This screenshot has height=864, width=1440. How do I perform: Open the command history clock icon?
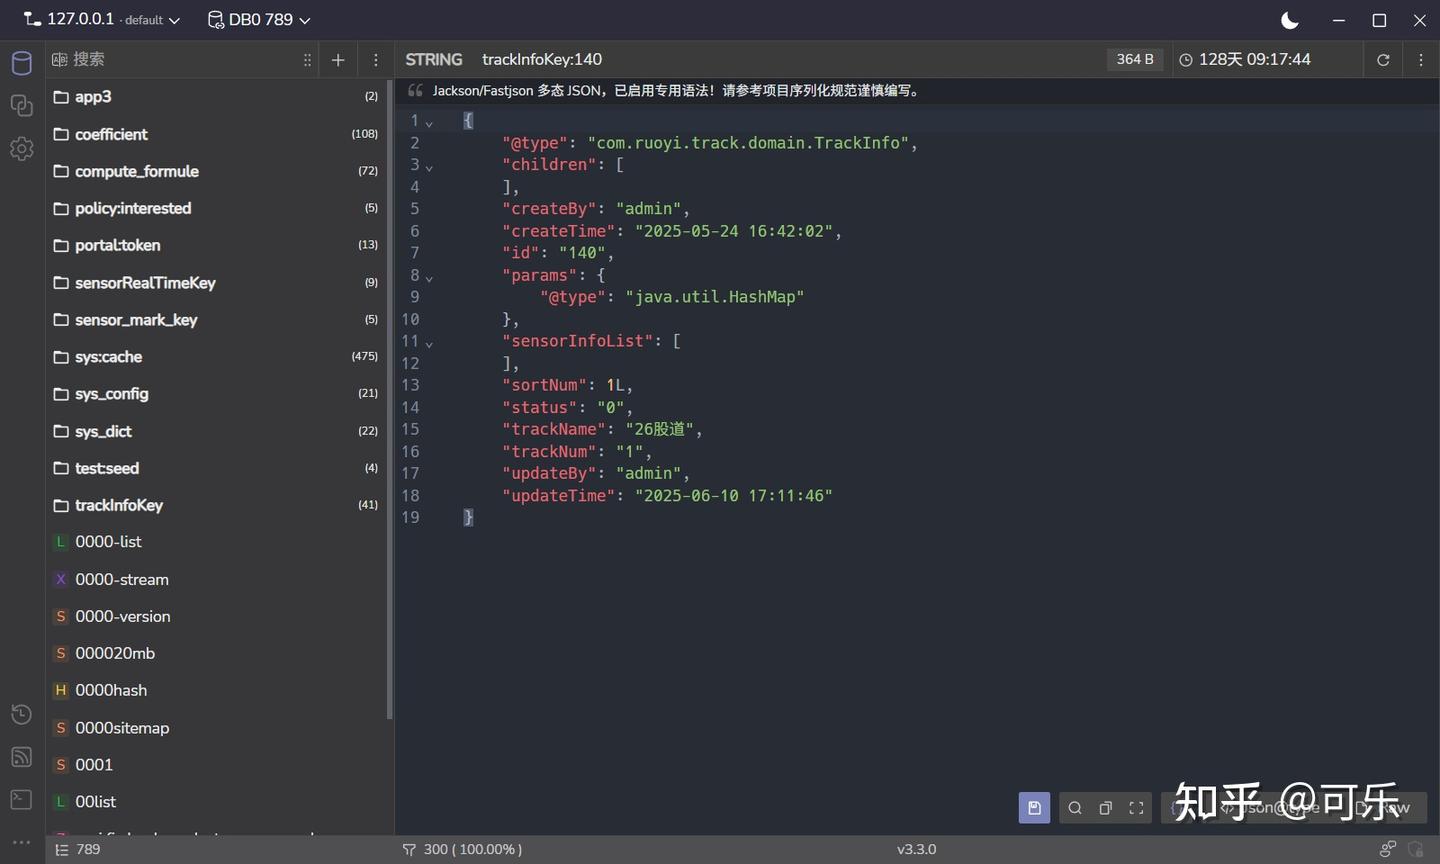pyautogui.click(x=21, y=714)
